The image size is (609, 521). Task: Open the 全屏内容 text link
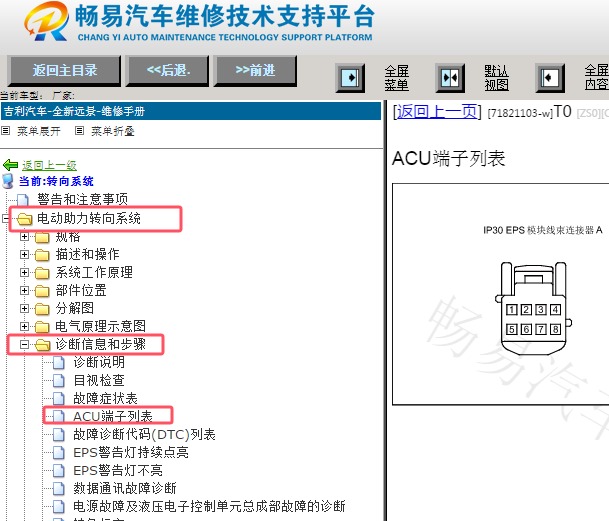pyautogui.click(x=597, y=77)
